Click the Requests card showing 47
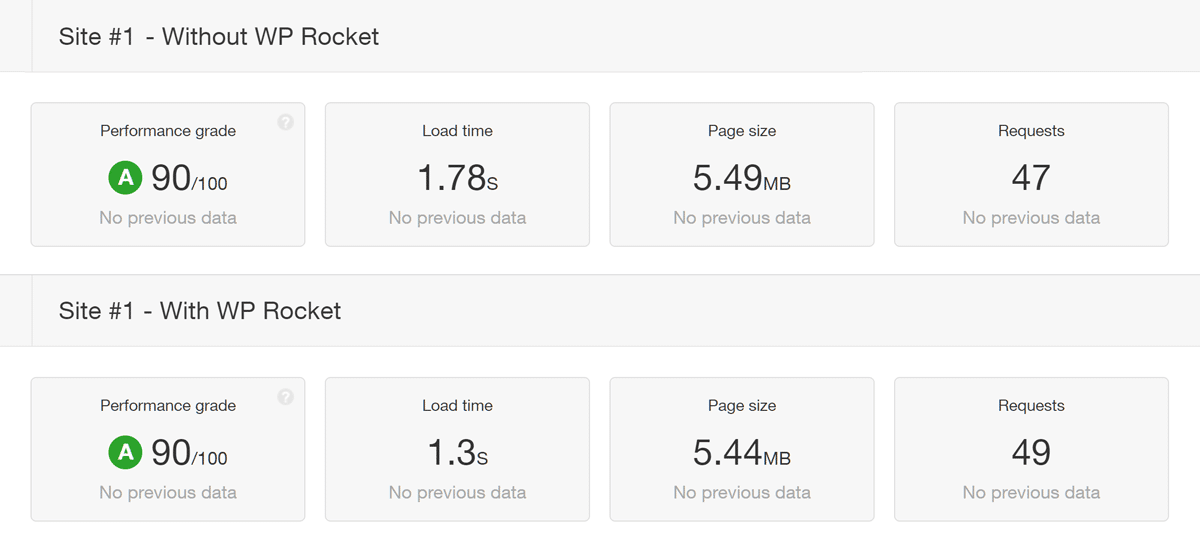1200x549 pixels. click(1031, 174)
